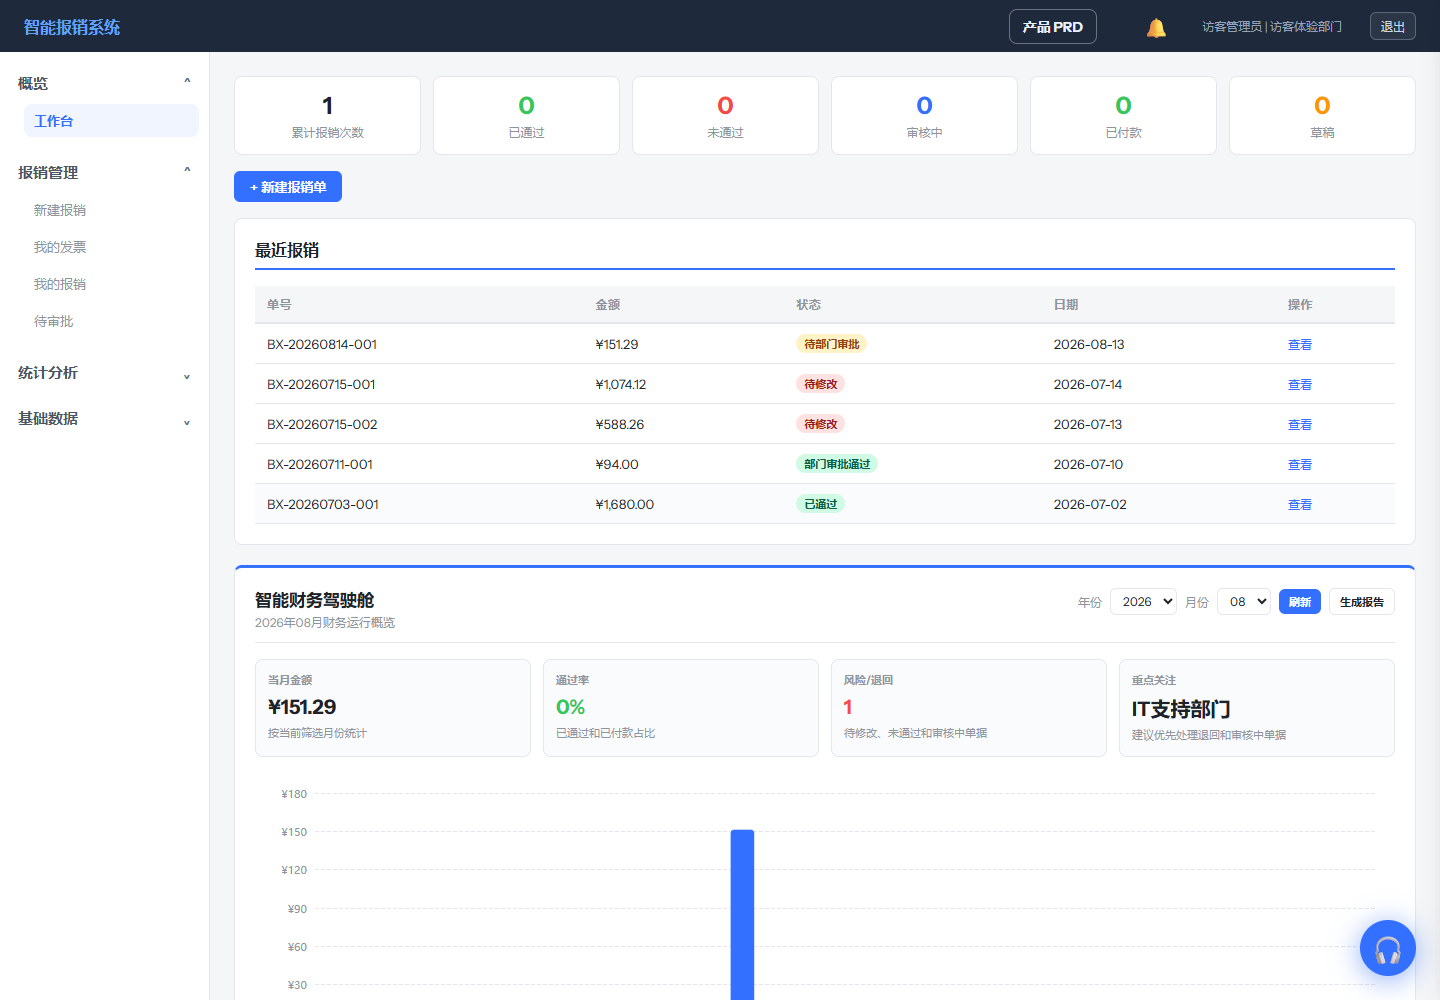Click the 未通过 stat card

[725, 116]
